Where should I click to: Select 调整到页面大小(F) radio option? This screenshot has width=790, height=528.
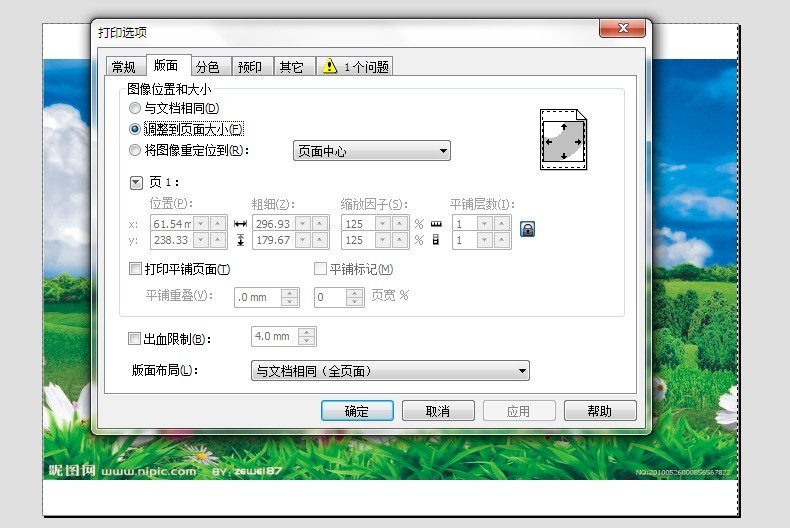coord(135,129)
